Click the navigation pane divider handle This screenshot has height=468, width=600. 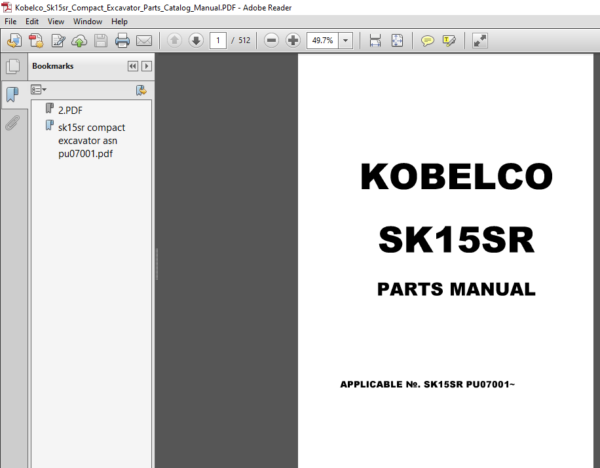point(157,264)
